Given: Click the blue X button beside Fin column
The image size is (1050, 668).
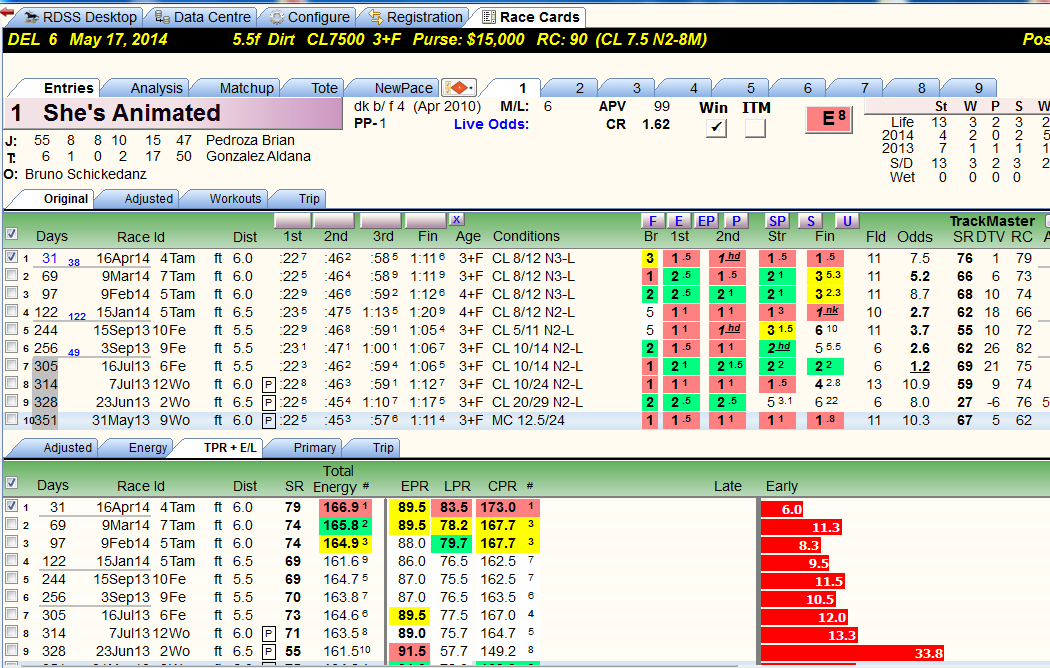Looking at the screenshot, I should click(456, 220).
